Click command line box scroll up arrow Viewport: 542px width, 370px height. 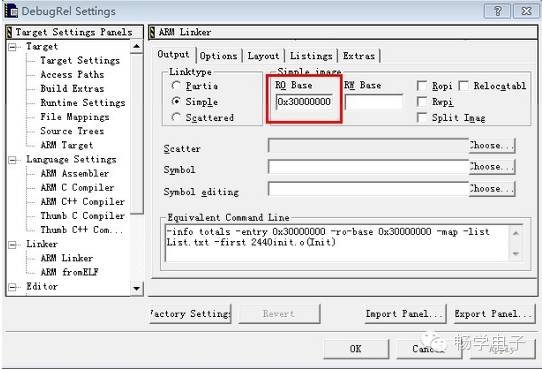coord(516,233)
